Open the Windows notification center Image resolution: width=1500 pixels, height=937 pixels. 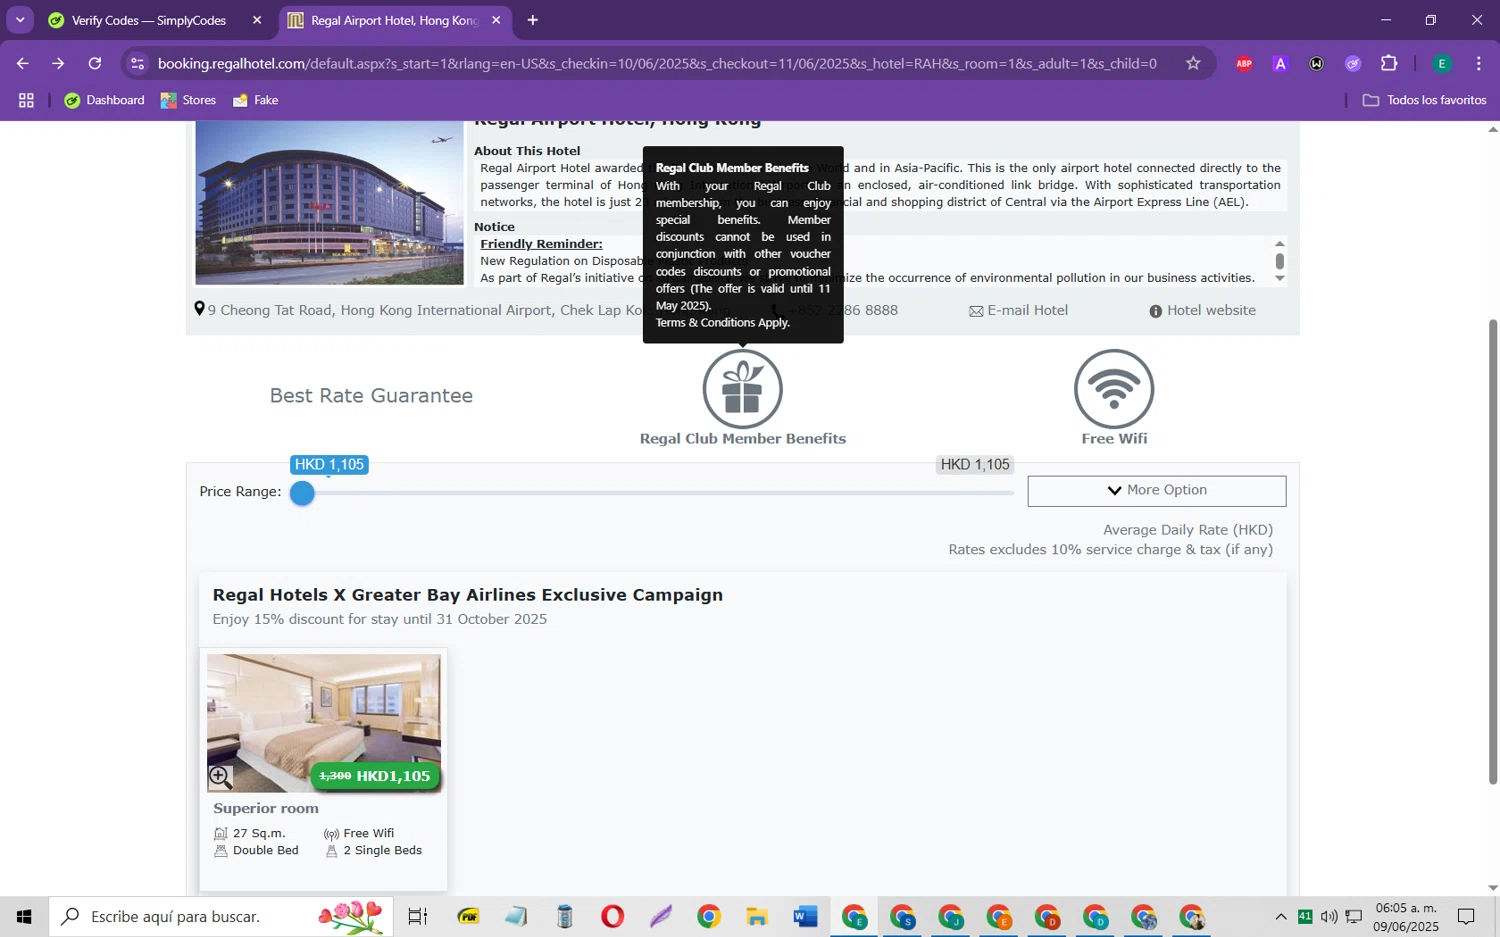coord(1466,916)
